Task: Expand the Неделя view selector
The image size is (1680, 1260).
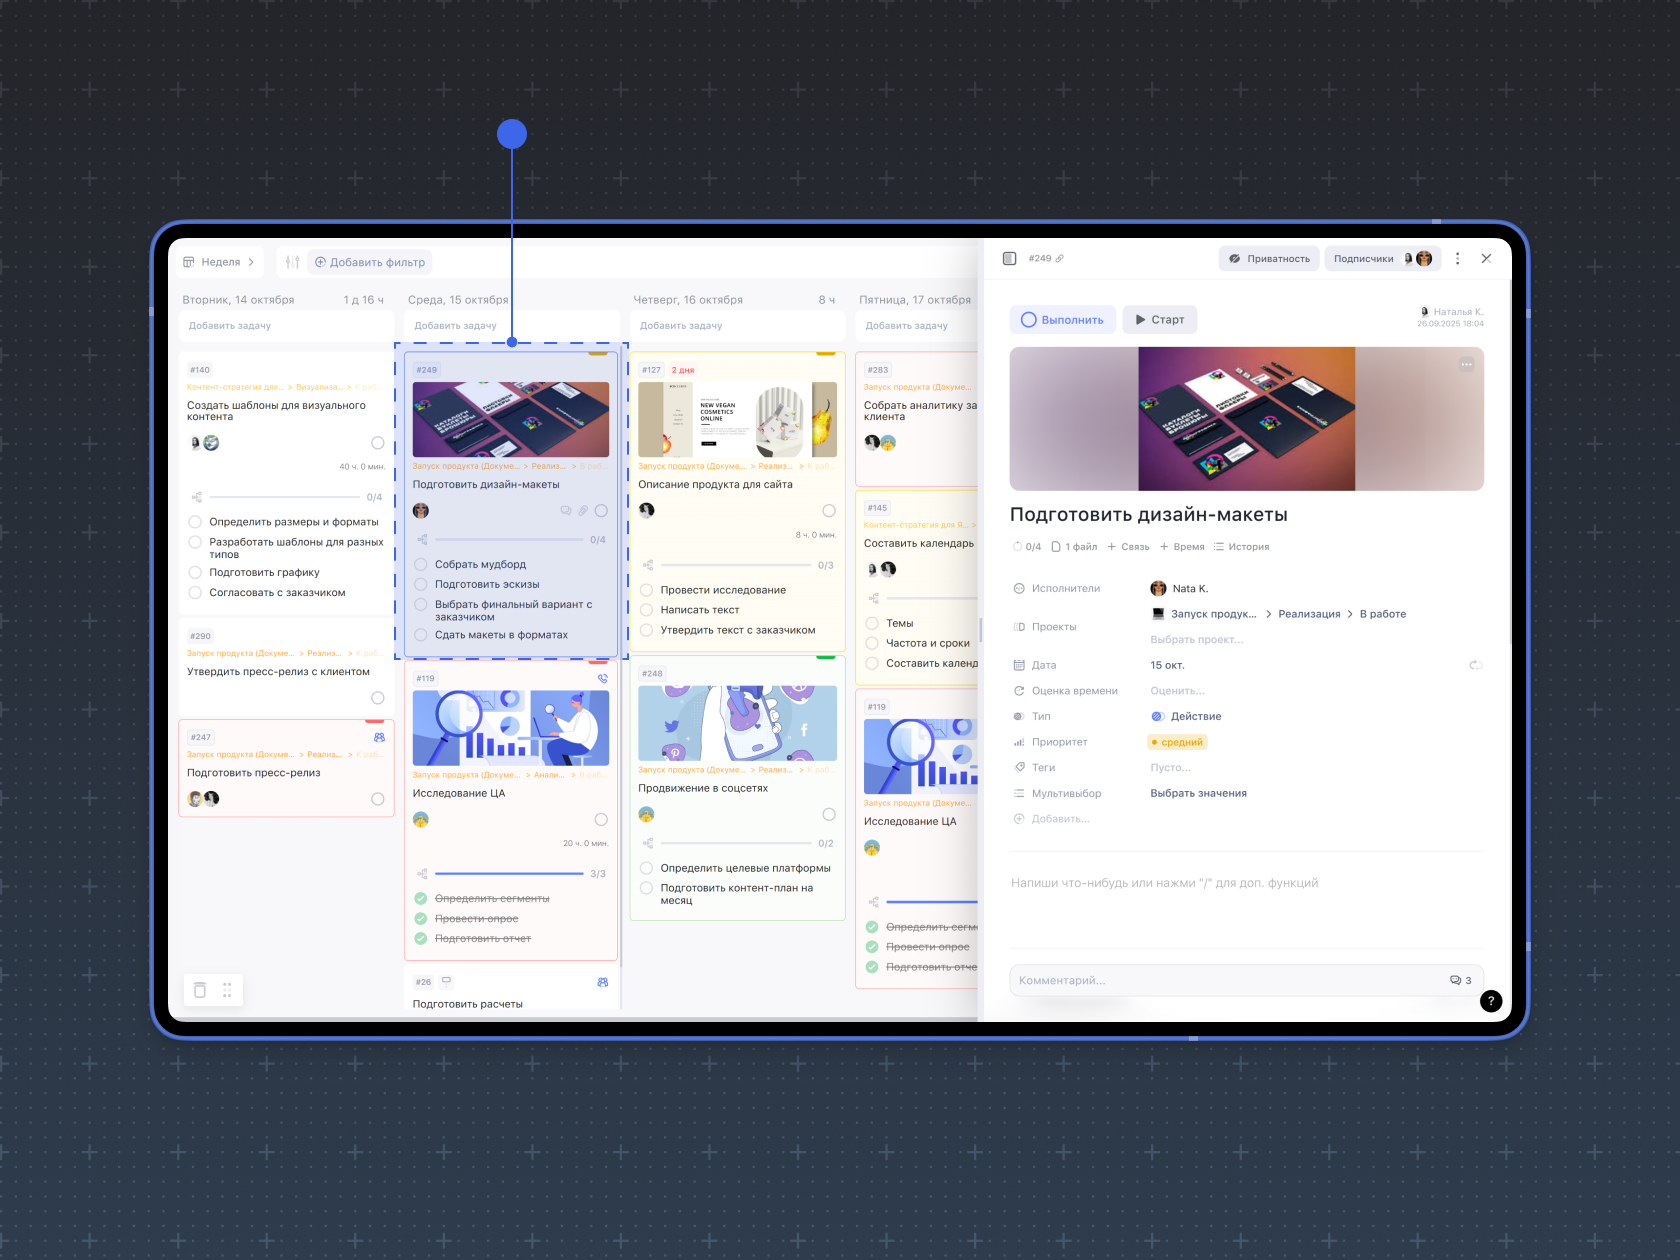Action: tap(220, 262)
